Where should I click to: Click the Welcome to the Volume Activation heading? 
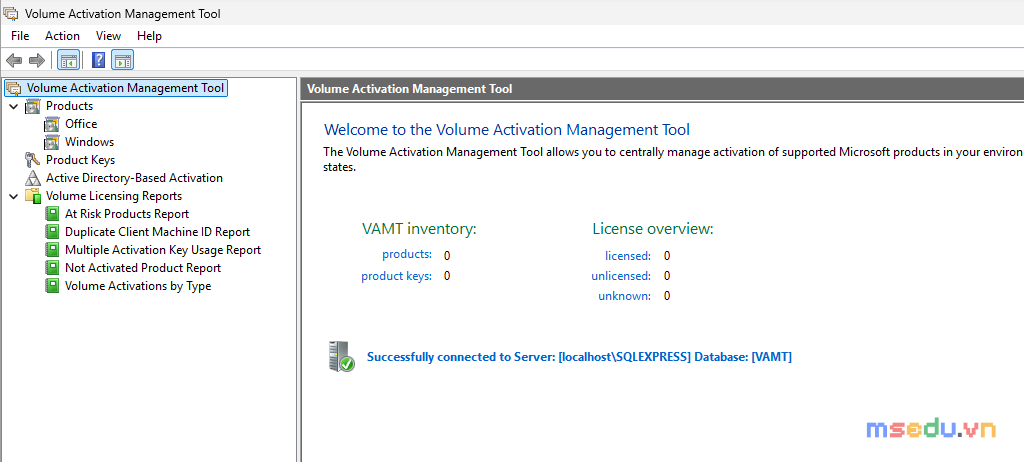tap(507, 129)
